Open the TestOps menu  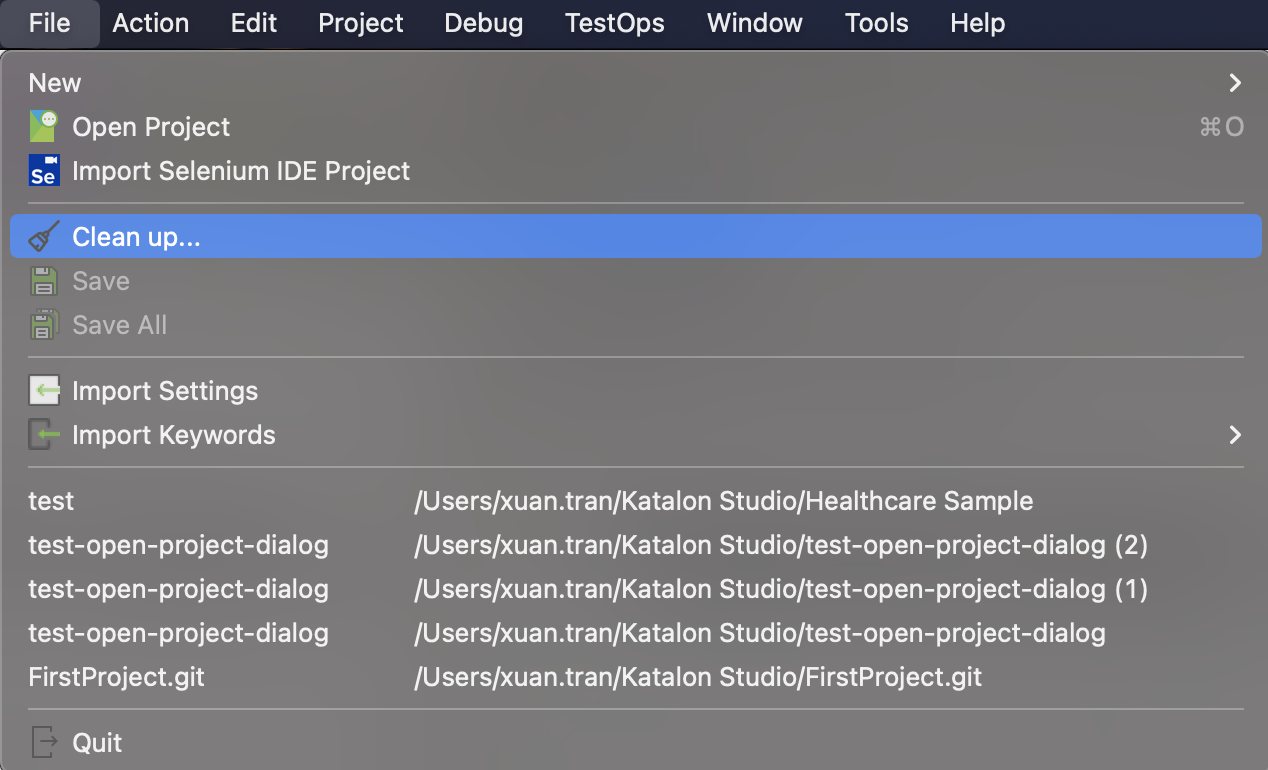614,23
